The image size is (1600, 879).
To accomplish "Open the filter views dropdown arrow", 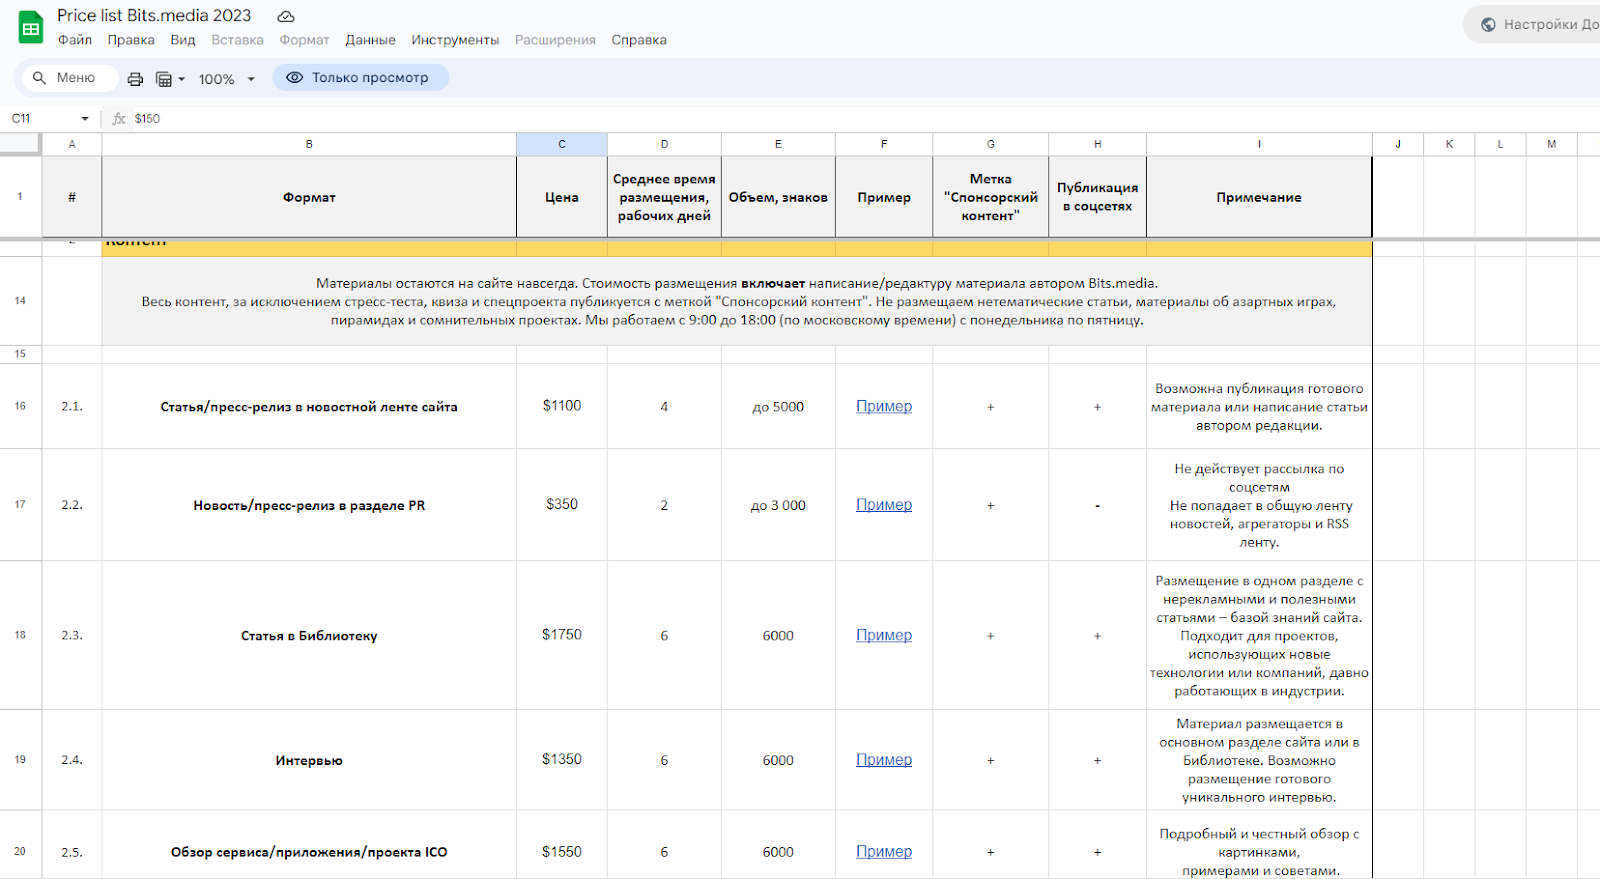I will coord(182,79).
